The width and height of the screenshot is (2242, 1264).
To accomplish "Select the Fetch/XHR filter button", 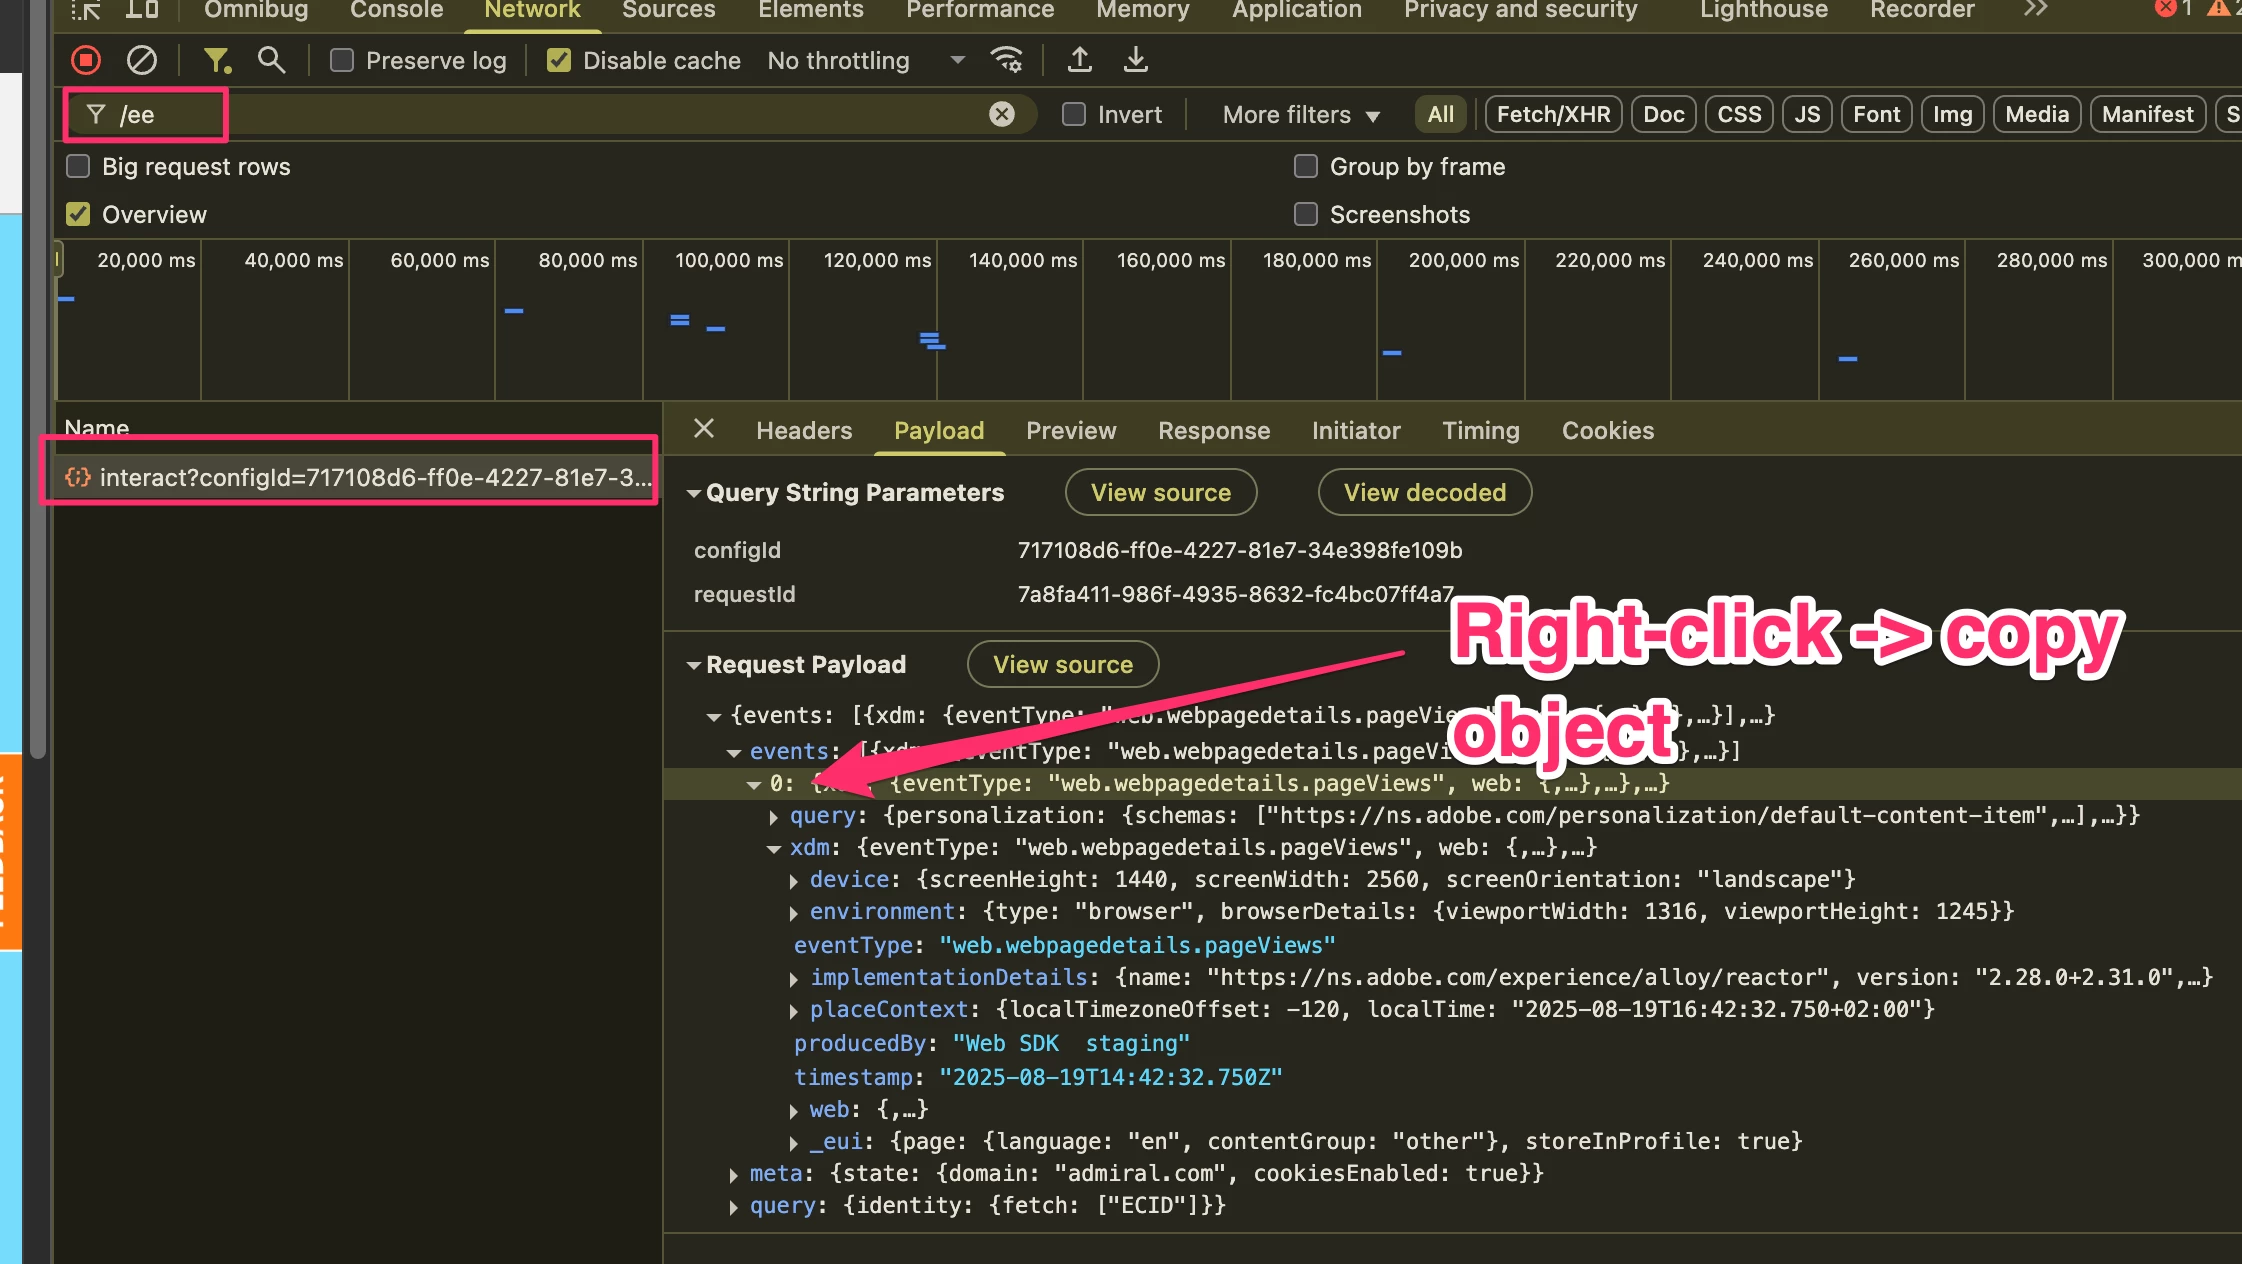I will [x=1553, y=114].
